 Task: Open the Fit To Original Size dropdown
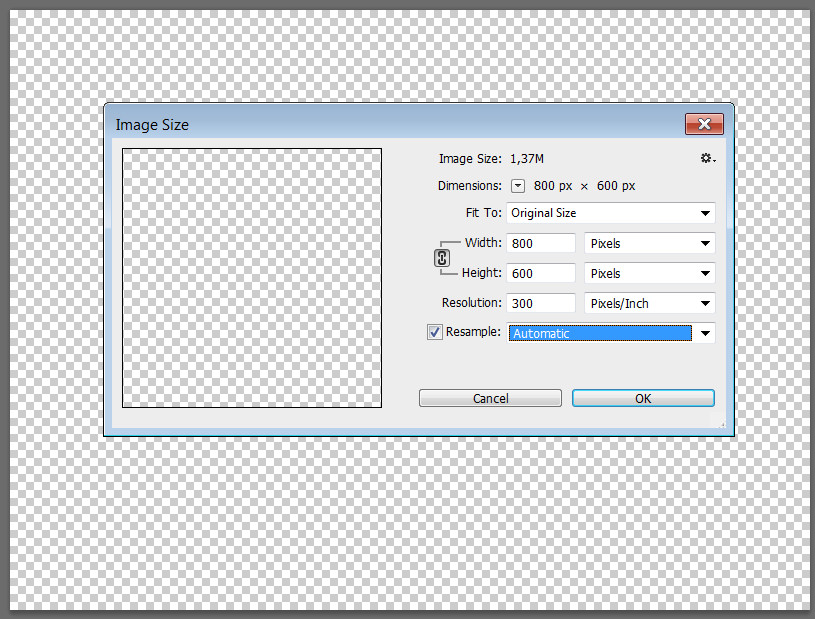point(611,213)
